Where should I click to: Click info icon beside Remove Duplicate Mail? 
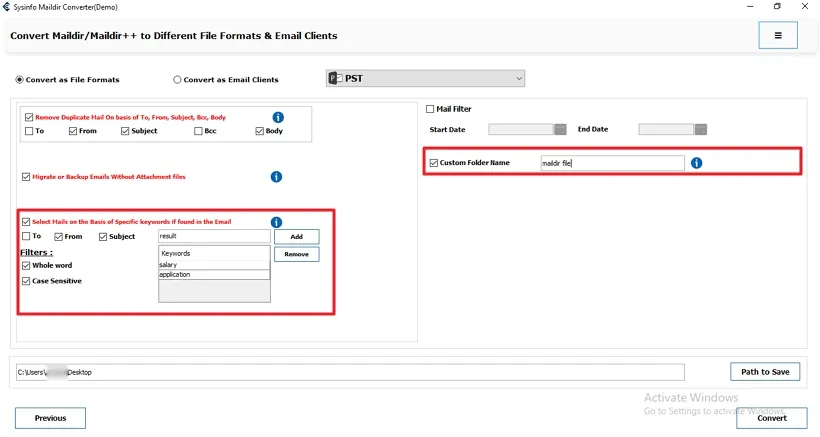(278, 117)
